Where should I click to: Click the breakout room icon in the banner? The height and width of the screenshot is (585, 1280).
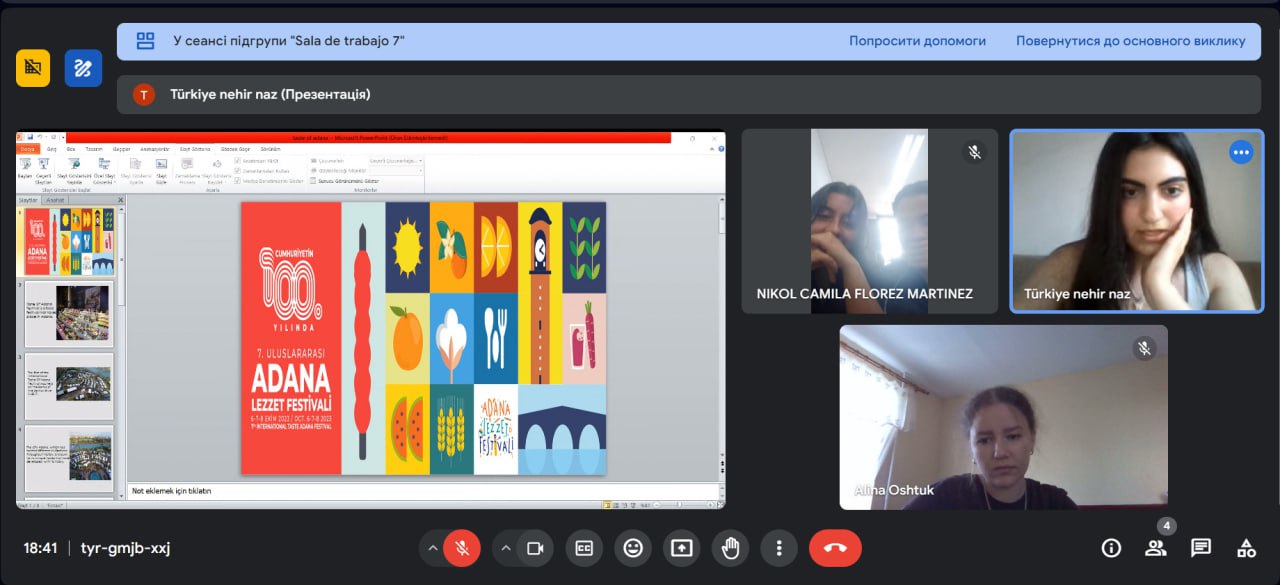[145, 41]
